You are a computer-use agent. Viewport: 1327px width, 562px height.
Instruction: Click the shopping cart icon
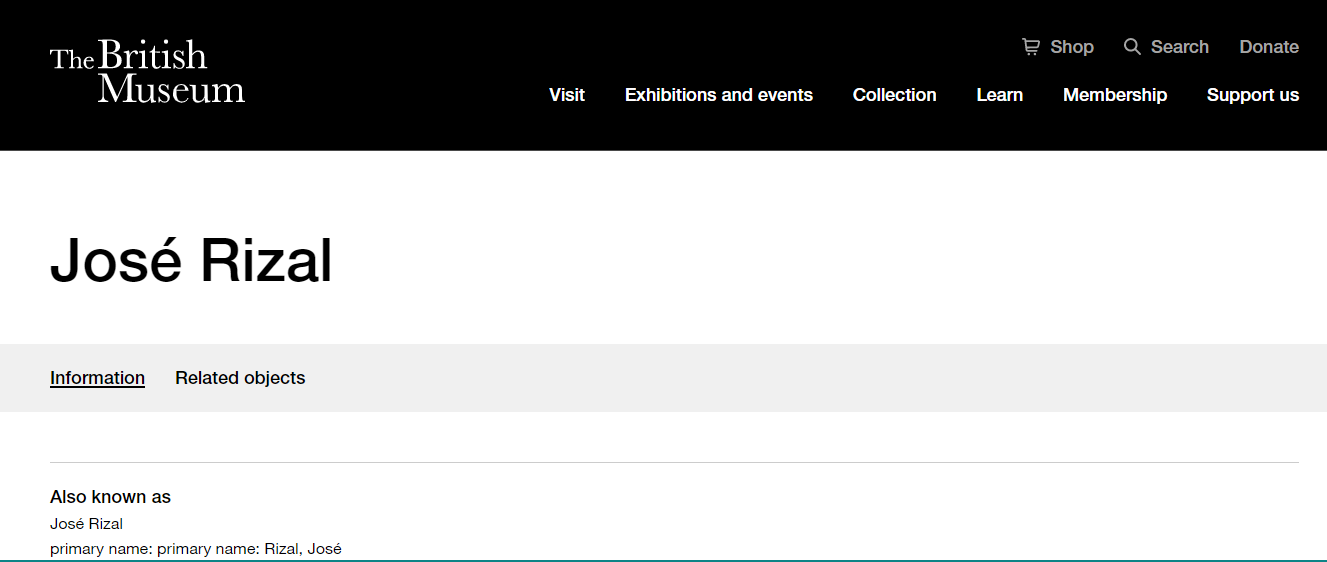click(1031, 46)
